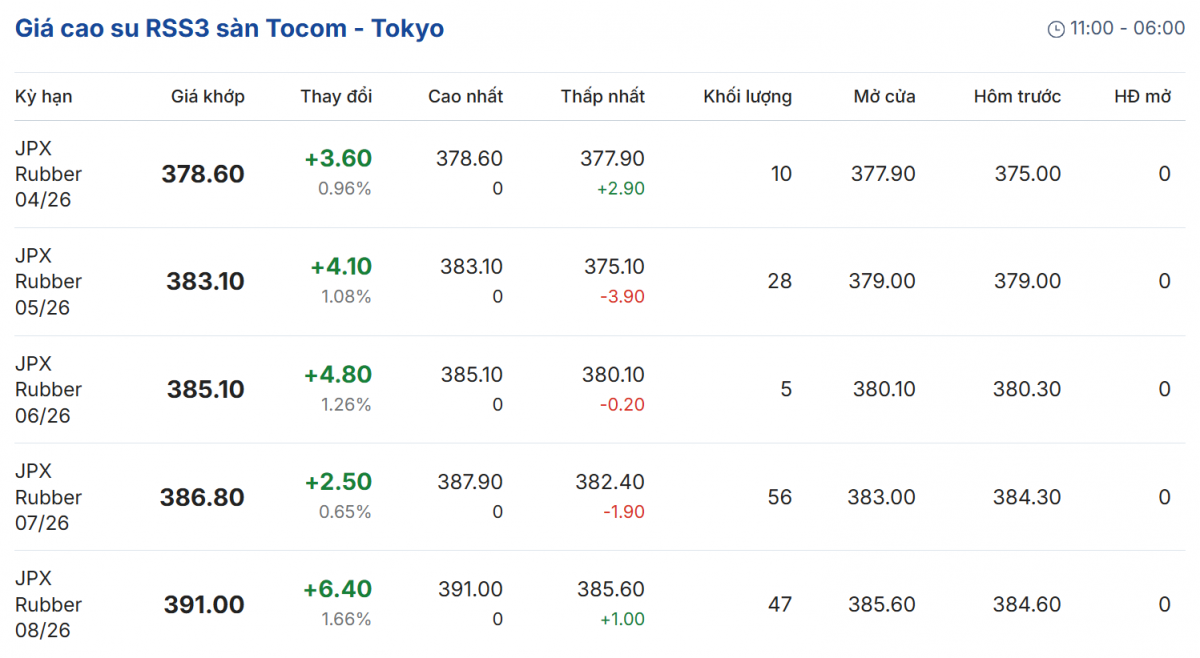The height and width of the screenshot is (658, 1200).
Task: Select the Thay đổi column header
Action: click(336, 97)
